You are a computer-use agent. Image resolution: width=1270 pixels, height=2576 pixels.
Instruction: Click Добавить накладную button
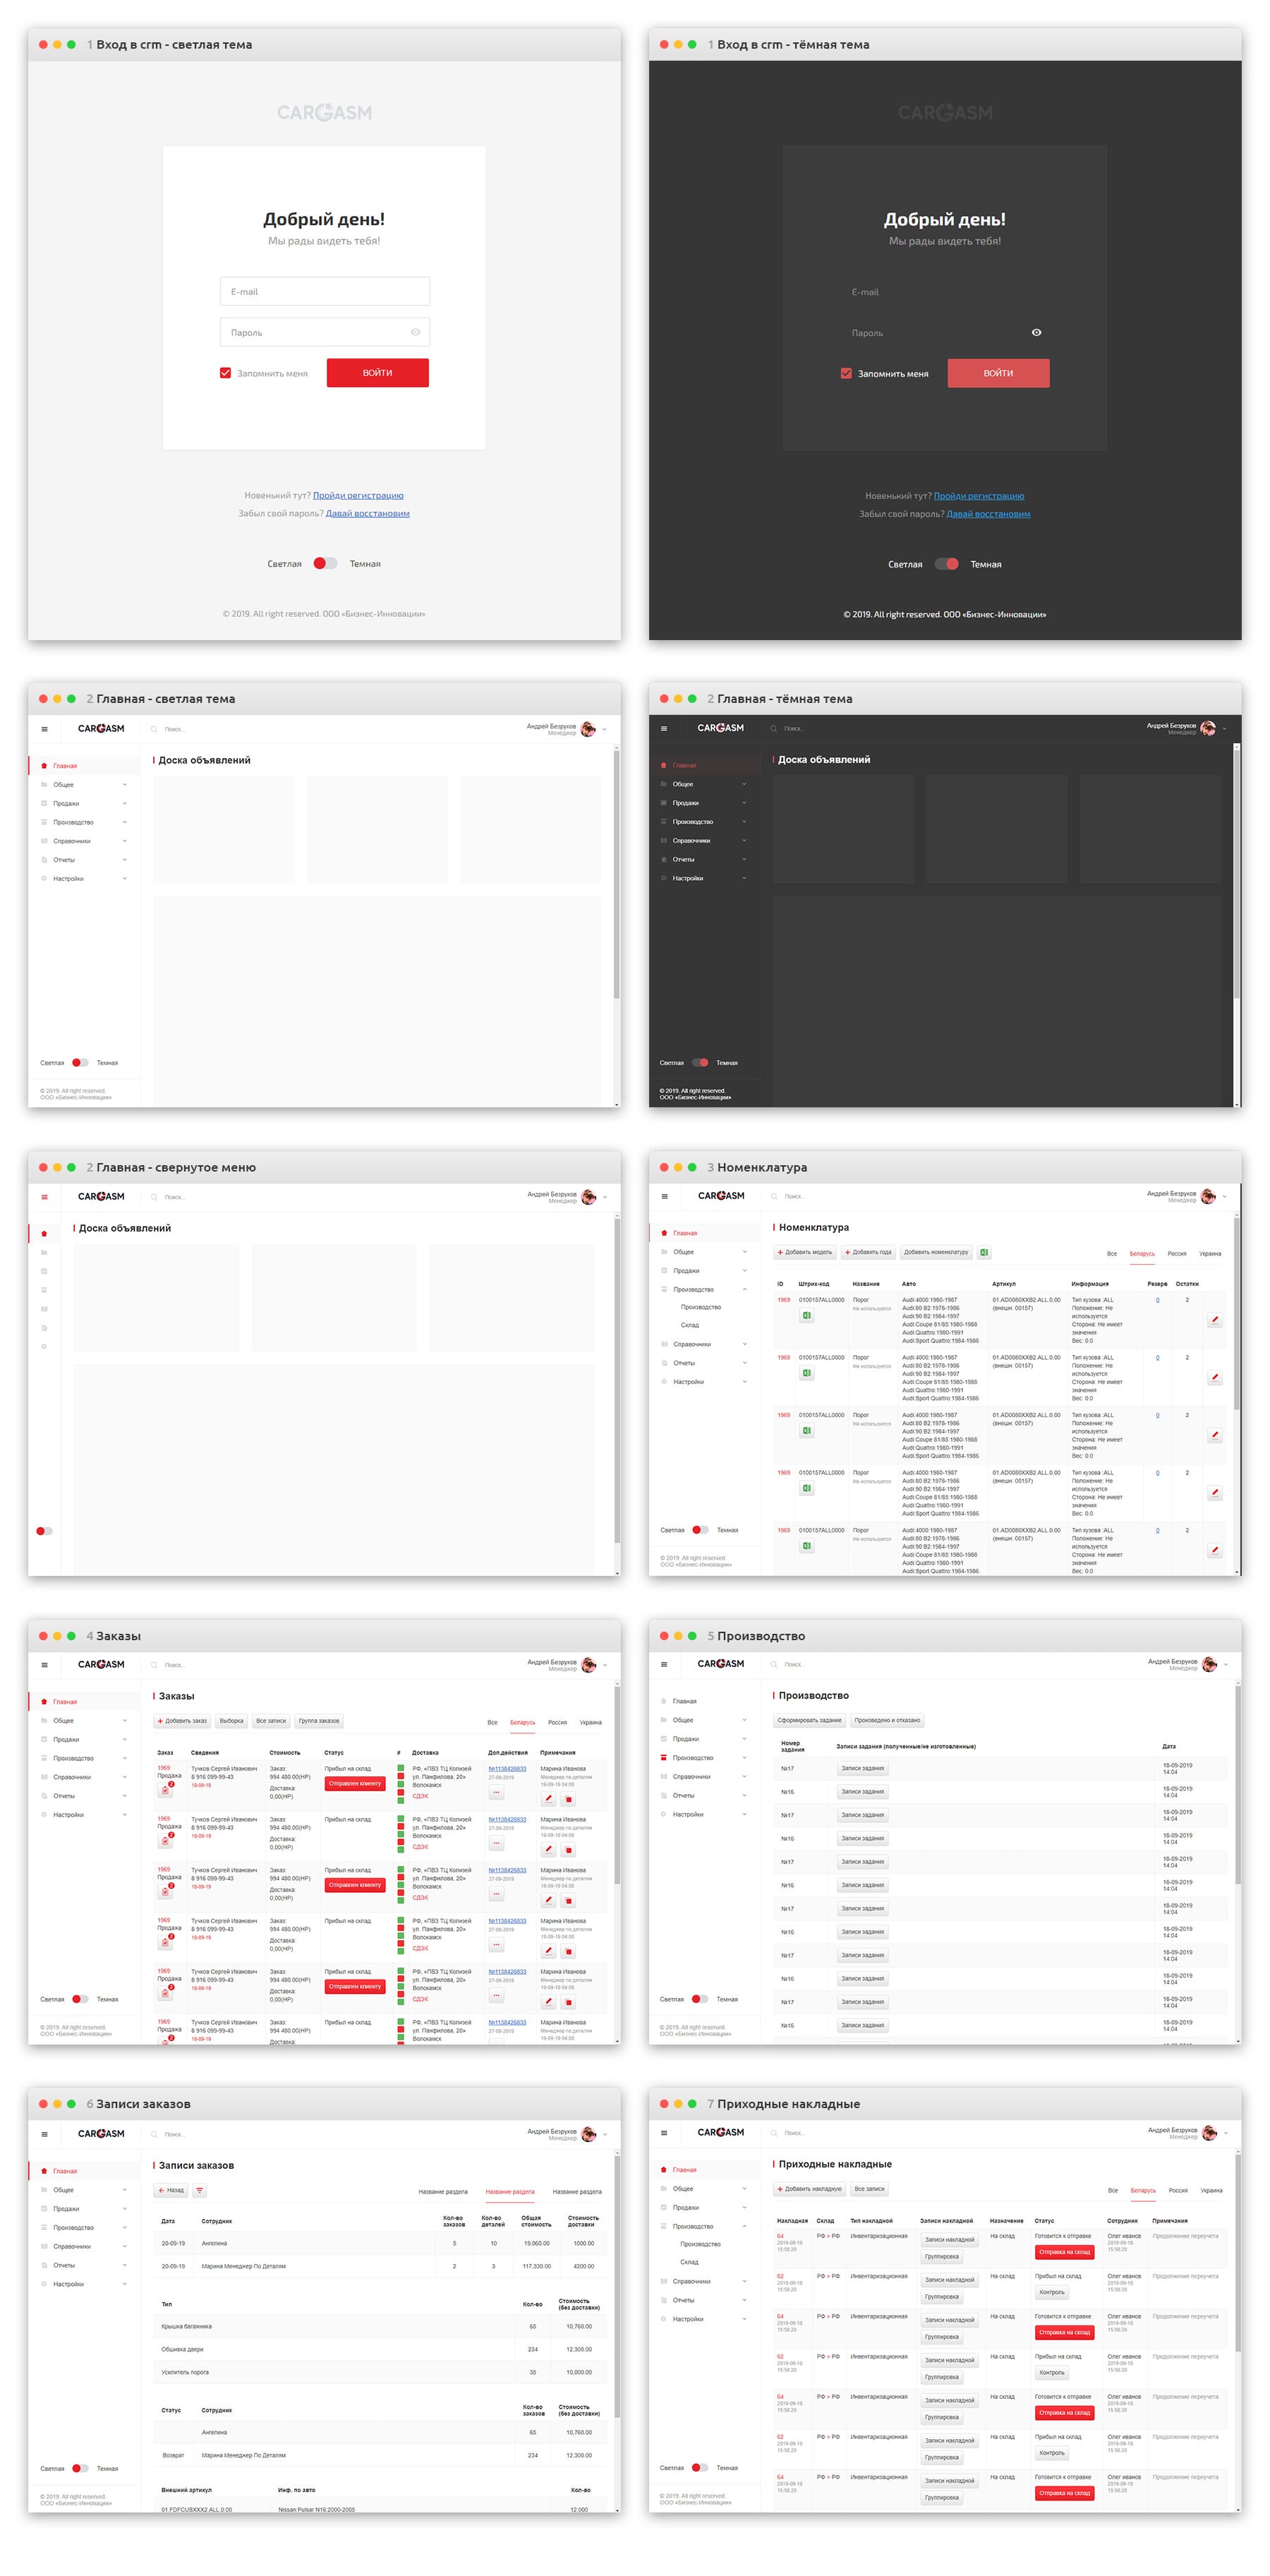tap(810, 2189)
